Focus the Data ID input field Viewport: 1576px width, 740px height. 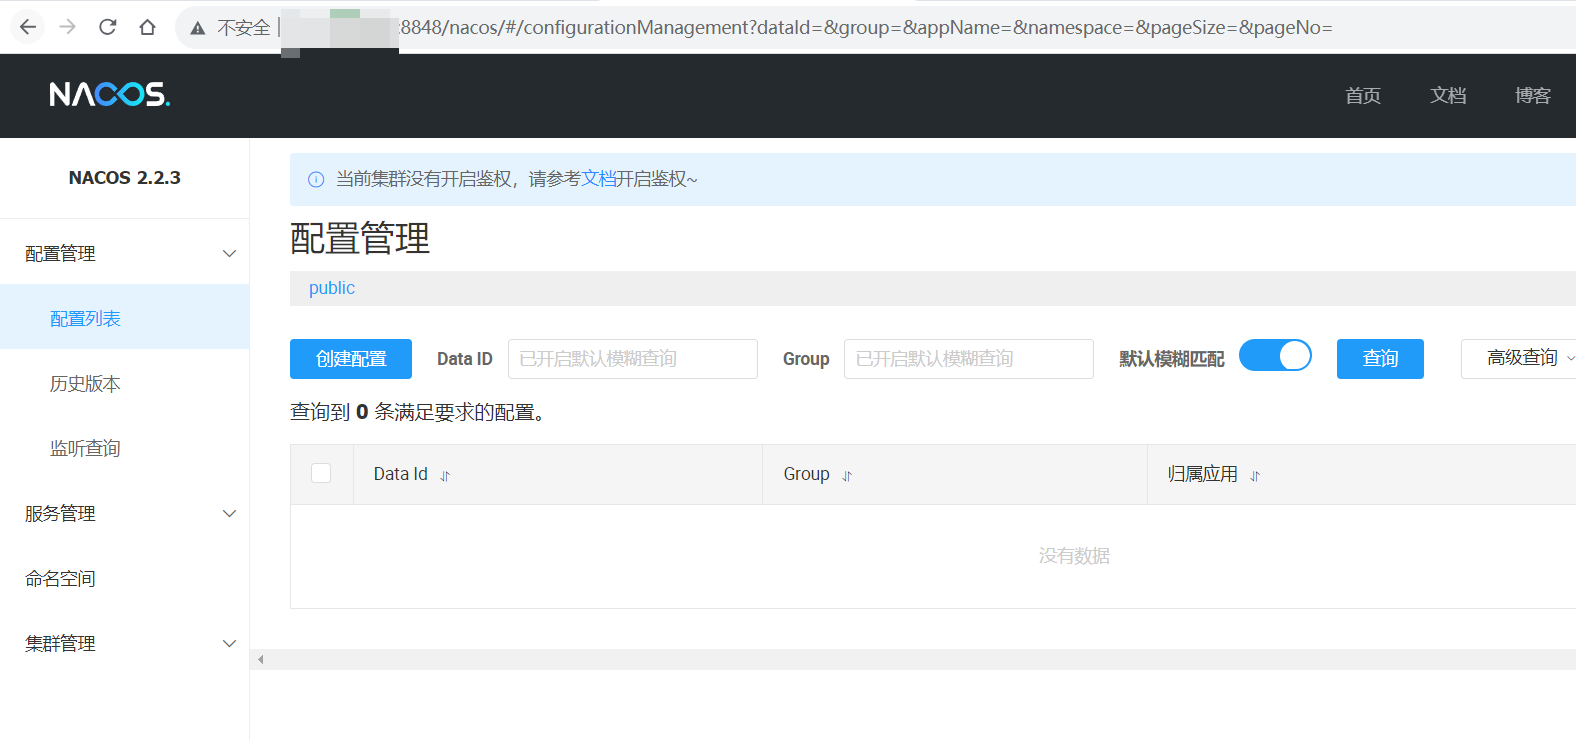click(x=633, y=359)
